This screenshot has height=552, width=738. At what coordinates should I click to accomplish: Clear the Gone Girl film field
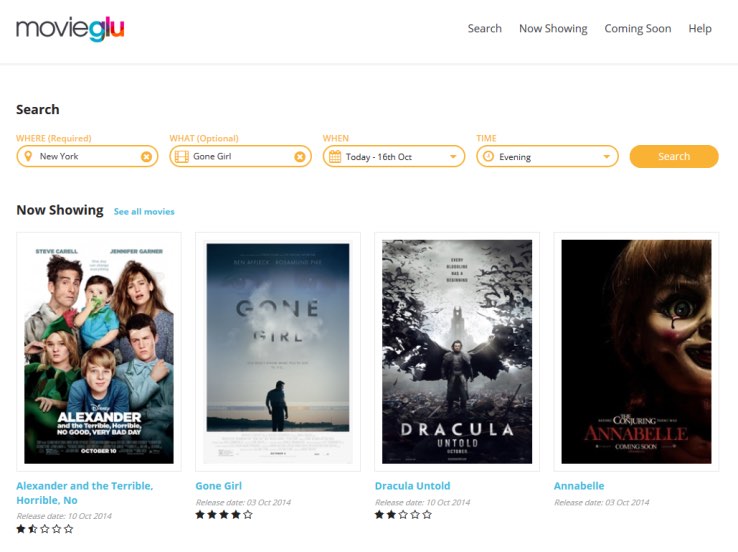[x=300, y=157]
